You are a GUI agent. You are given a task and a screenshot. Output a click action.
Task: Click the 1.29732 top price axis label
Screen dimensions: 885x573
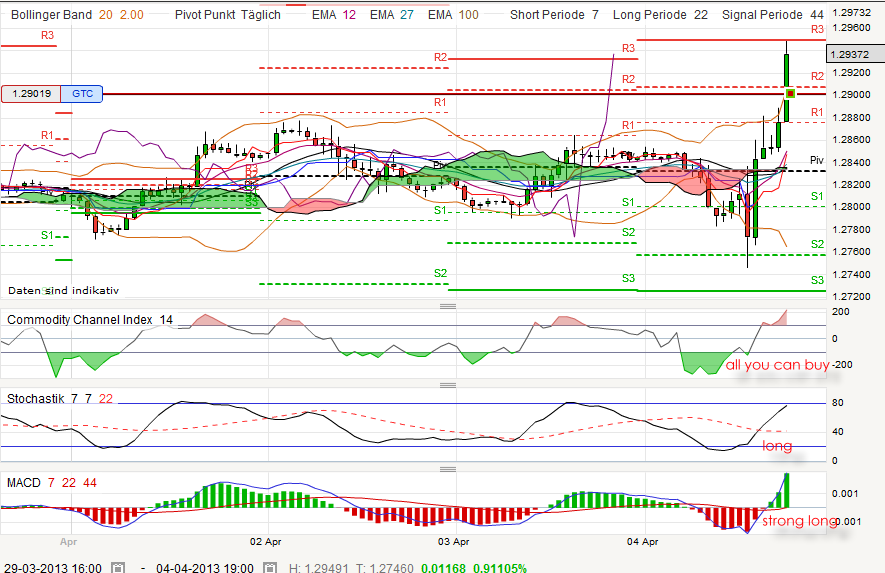[x=852, y=13]
